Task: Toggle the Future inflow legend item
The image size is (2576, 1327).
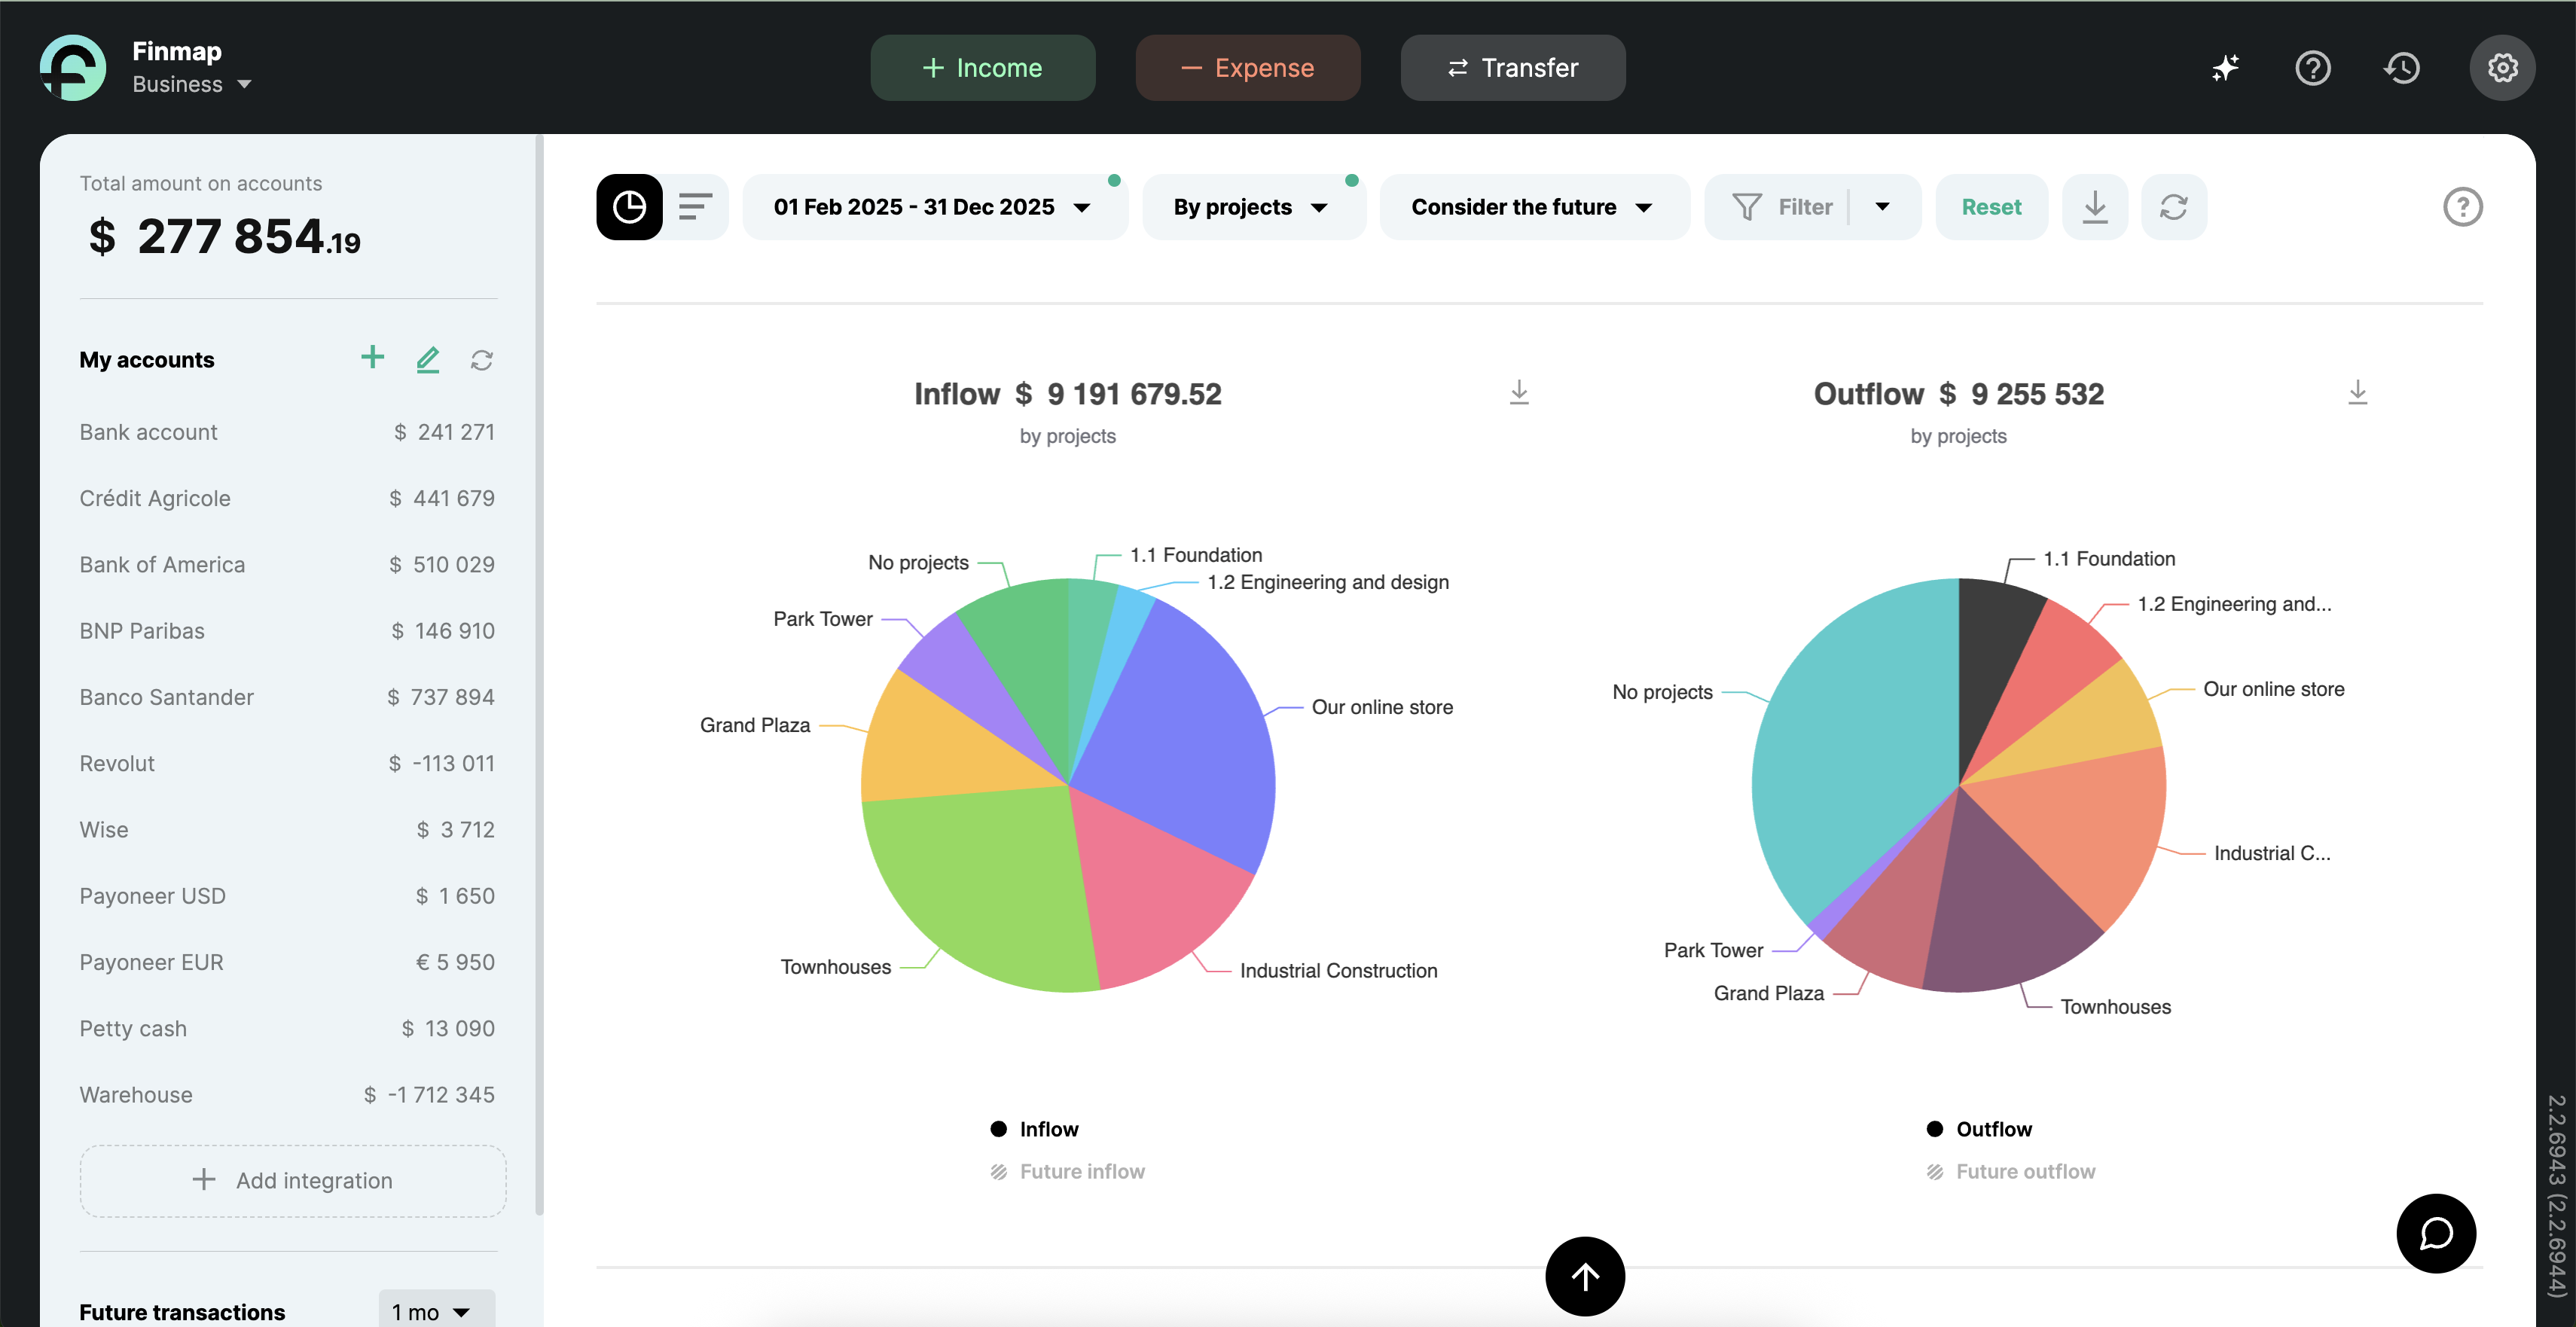Action: click(x=1067, y=1171)
